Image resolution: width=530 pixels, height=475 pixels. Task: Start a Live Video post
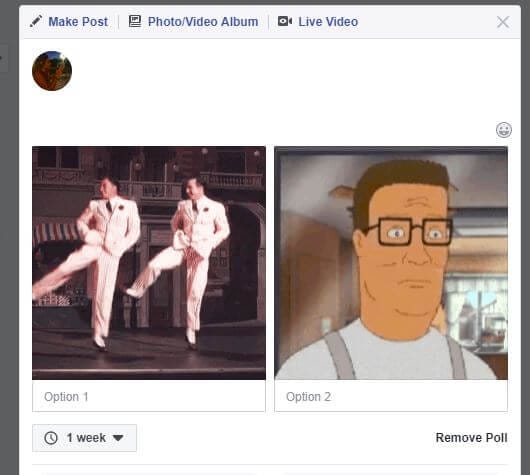point(328,22)
